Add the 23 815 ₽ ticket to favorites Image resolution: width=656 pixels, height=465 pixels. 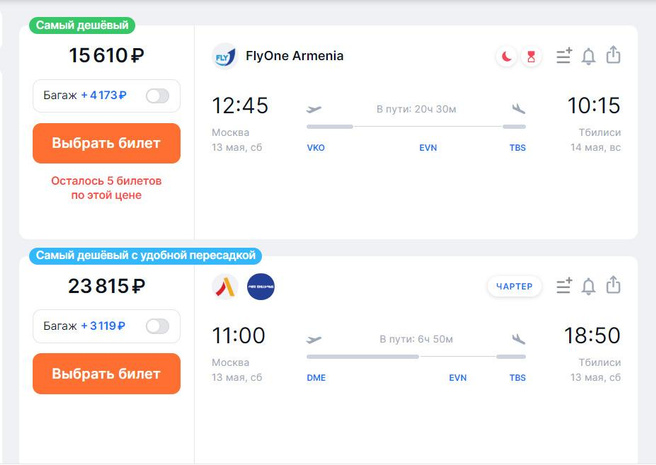[564, 287]
